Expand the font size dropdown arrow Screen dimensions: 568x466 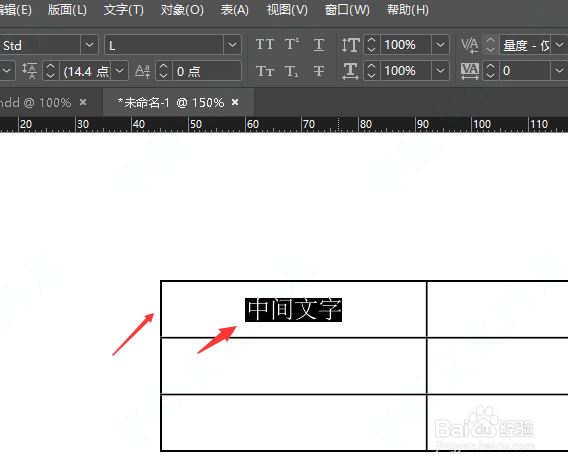coord(7,71)
